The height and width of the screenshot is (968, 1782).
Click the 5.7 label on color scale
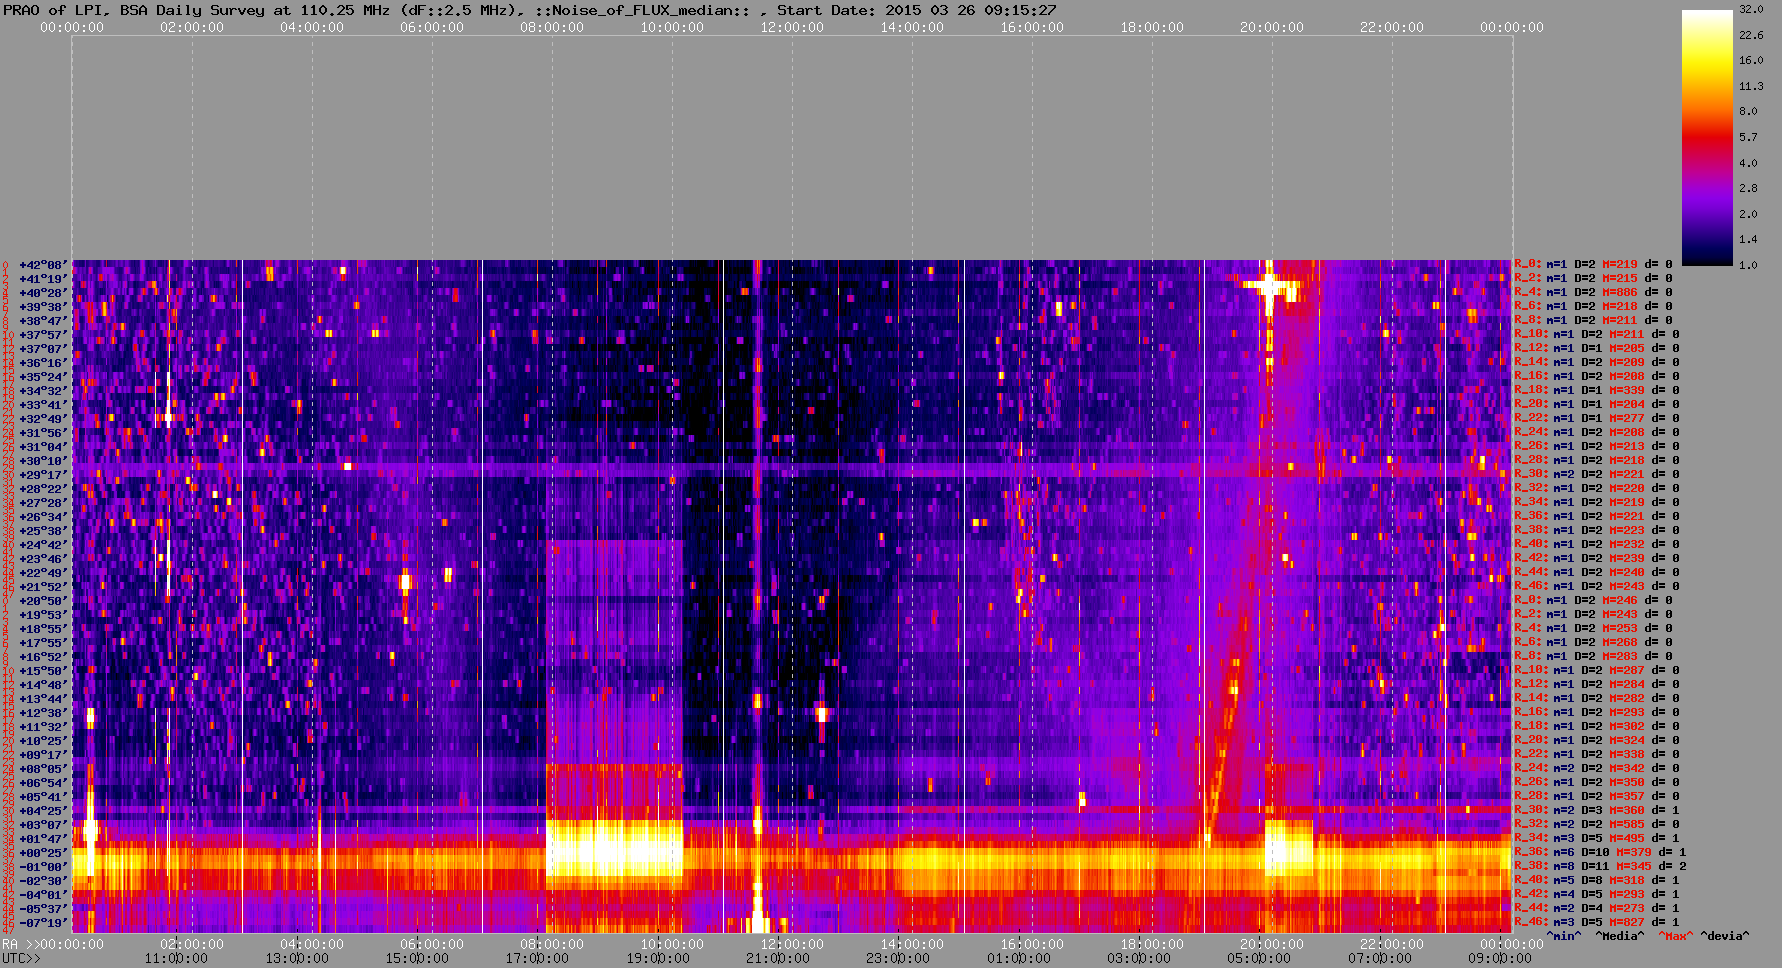tap(1748, 137)
